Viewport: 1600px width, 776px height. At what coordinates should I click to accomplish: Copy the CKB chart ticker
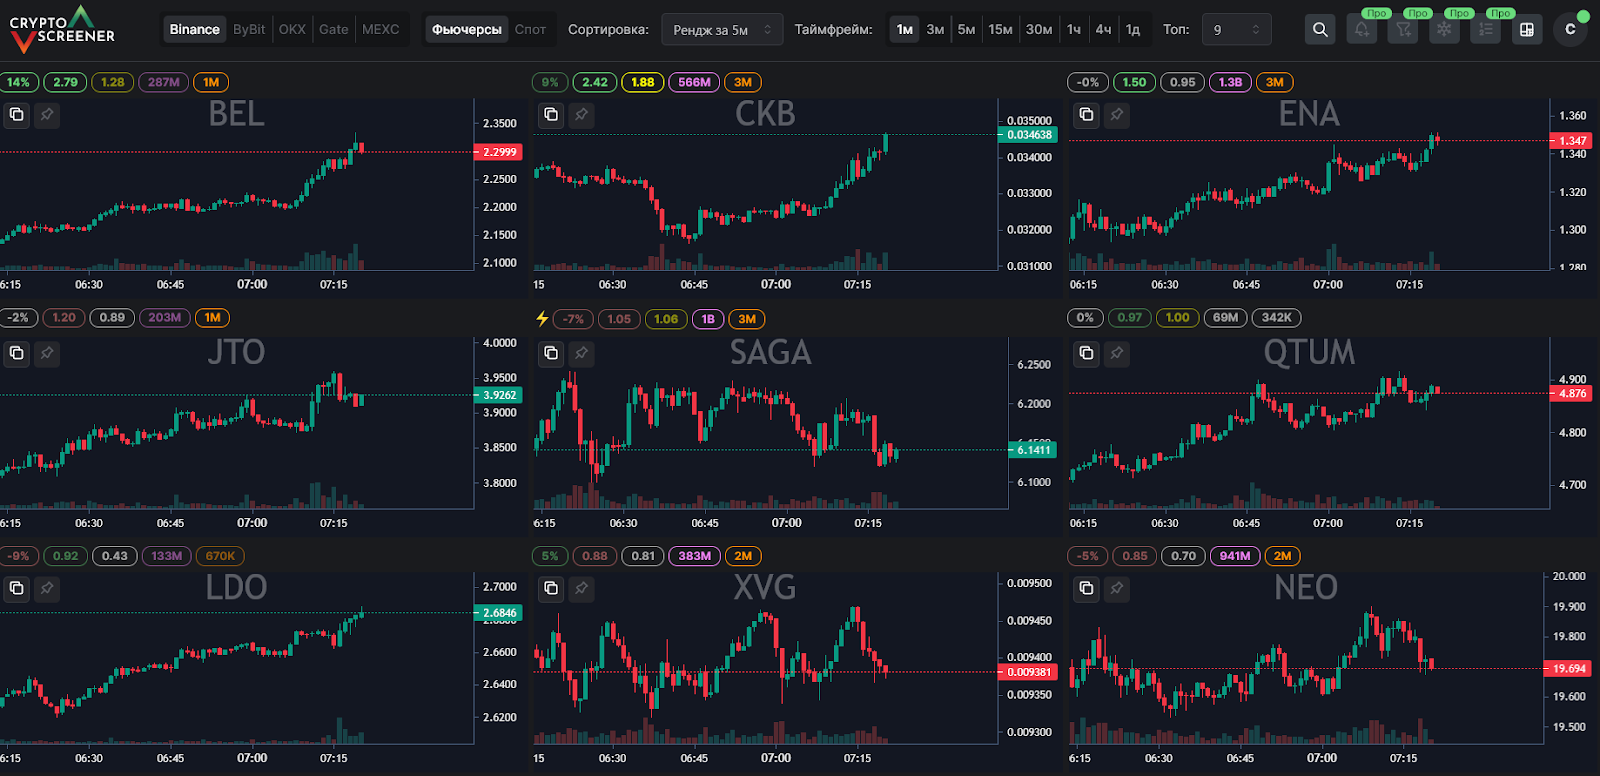[x=551, y=114]
